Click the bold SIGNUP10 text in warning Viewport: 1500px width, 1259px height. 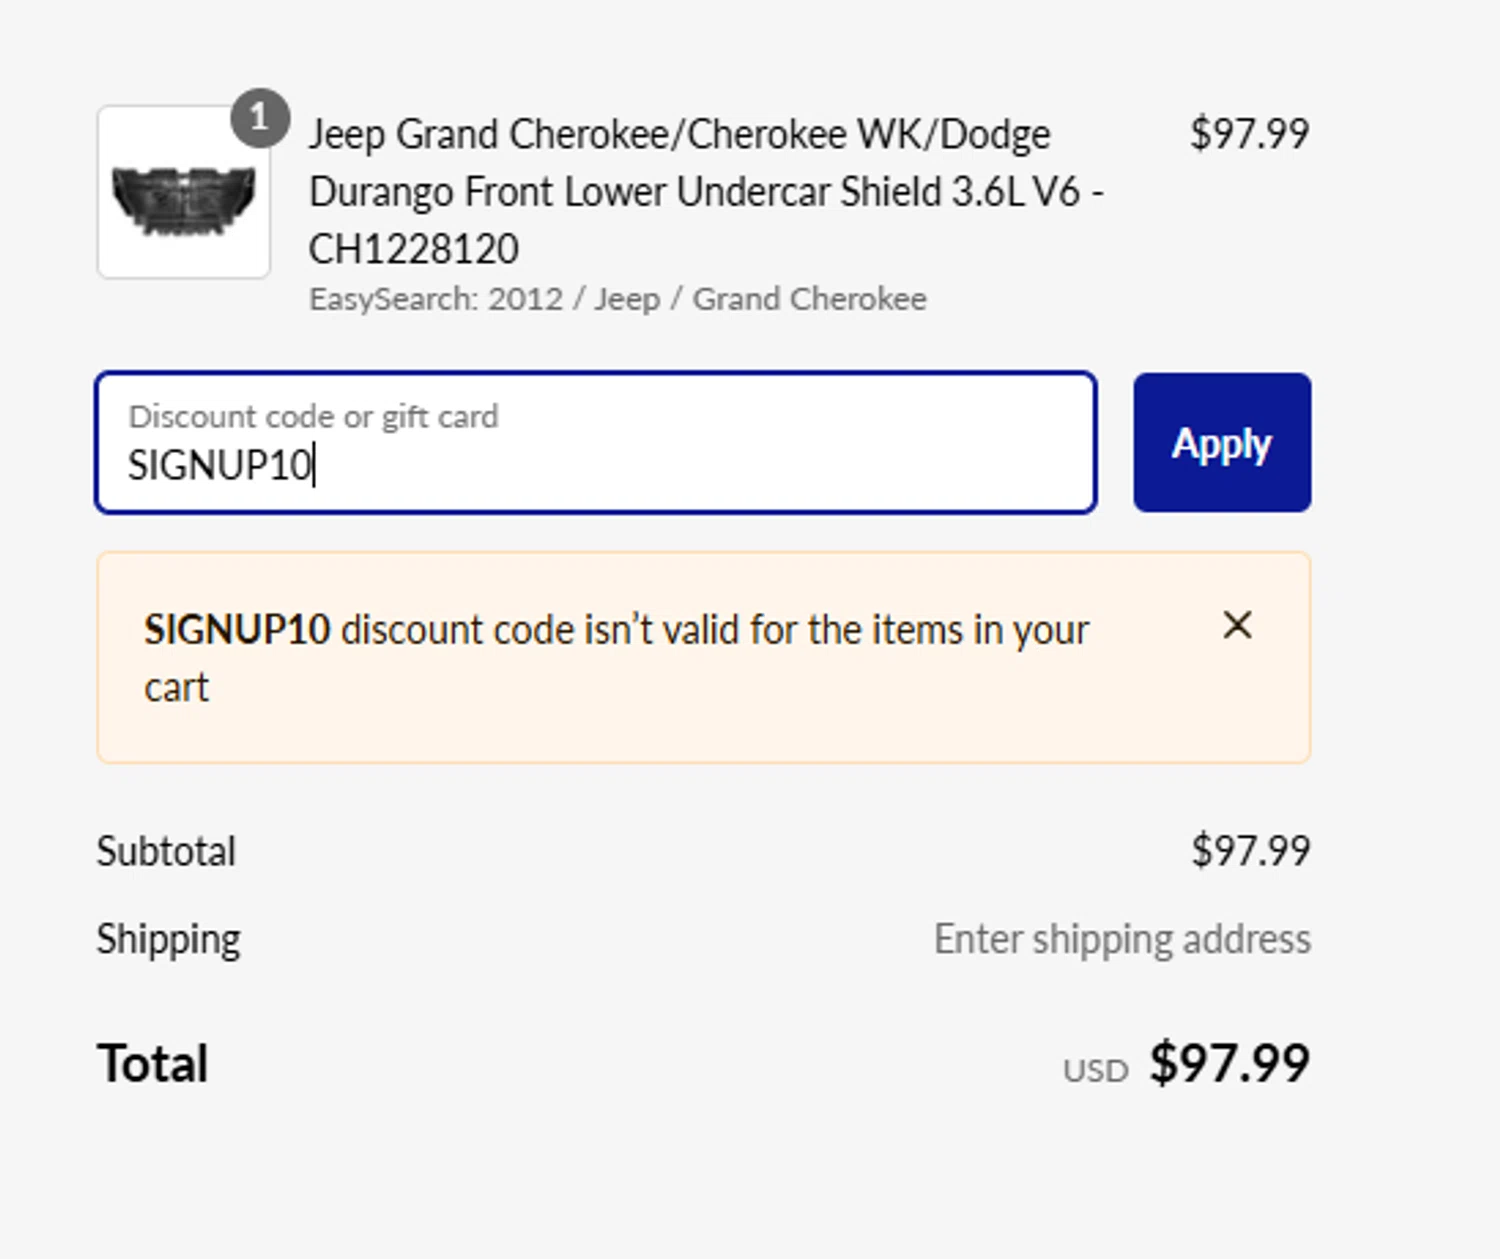[237, 630]
